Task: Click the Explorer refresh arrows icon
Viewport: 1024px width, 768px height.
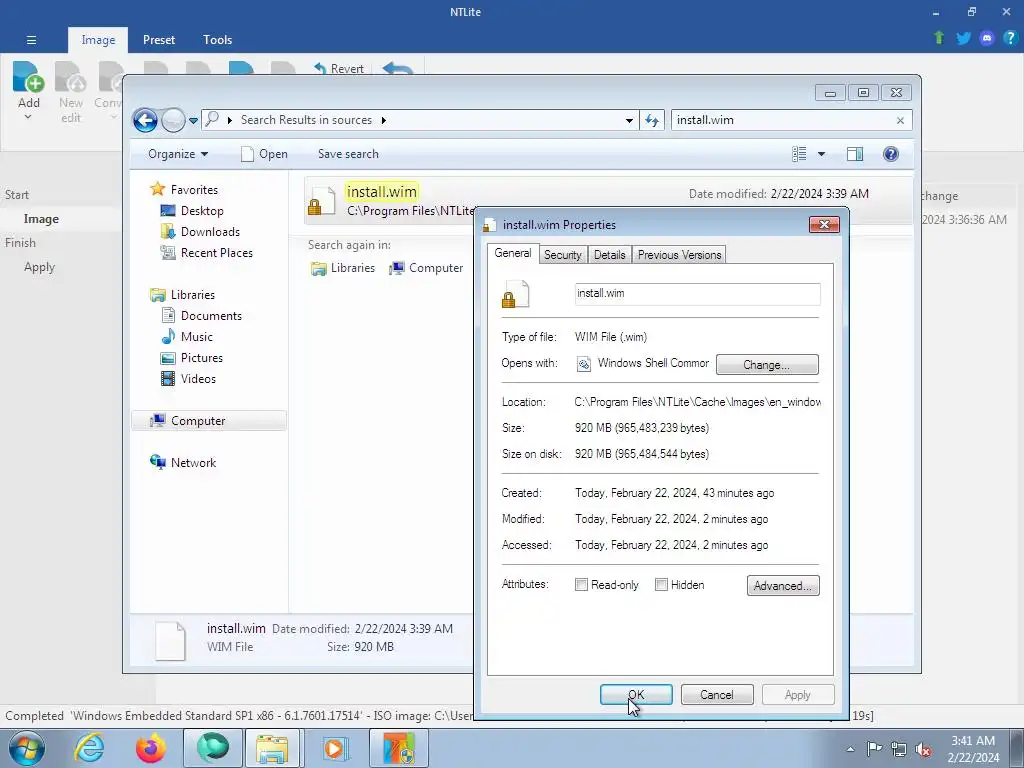Action: 652,120
